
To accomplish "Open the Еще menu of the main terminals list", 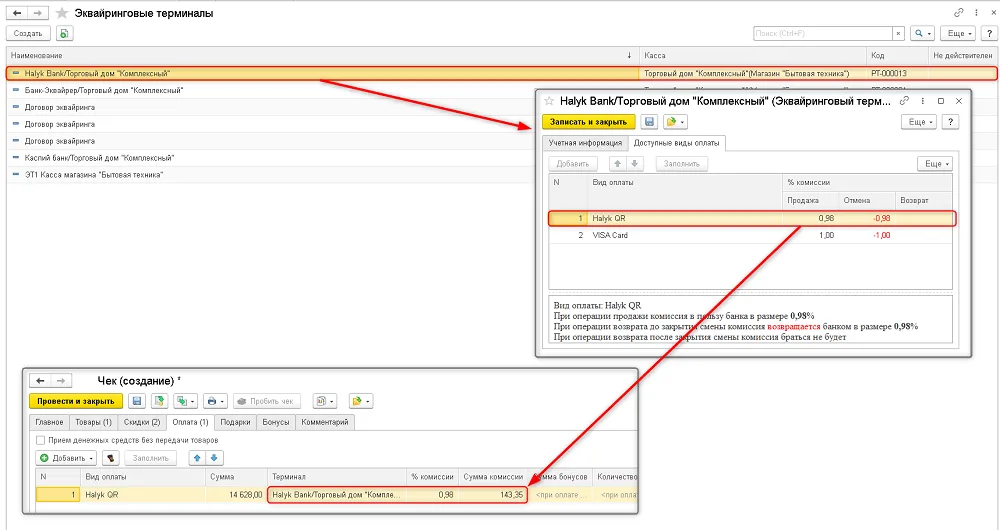I will tap(959, 33).
